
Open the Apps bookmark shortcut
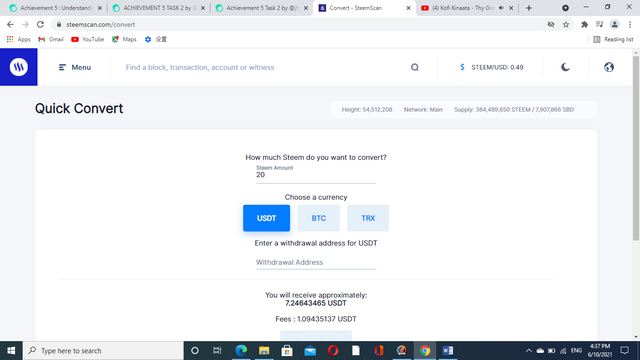pos(19,39)
